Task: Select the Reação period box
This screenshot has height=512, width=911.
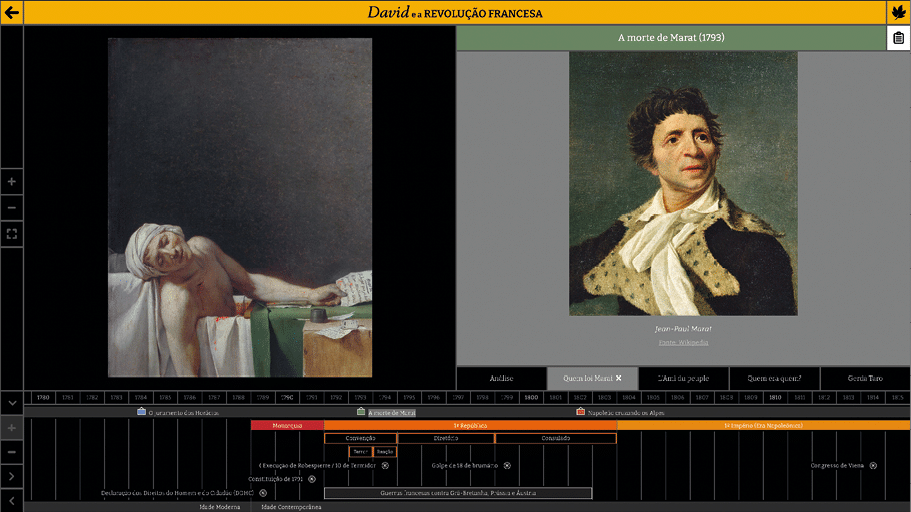Action: [385, 452]
